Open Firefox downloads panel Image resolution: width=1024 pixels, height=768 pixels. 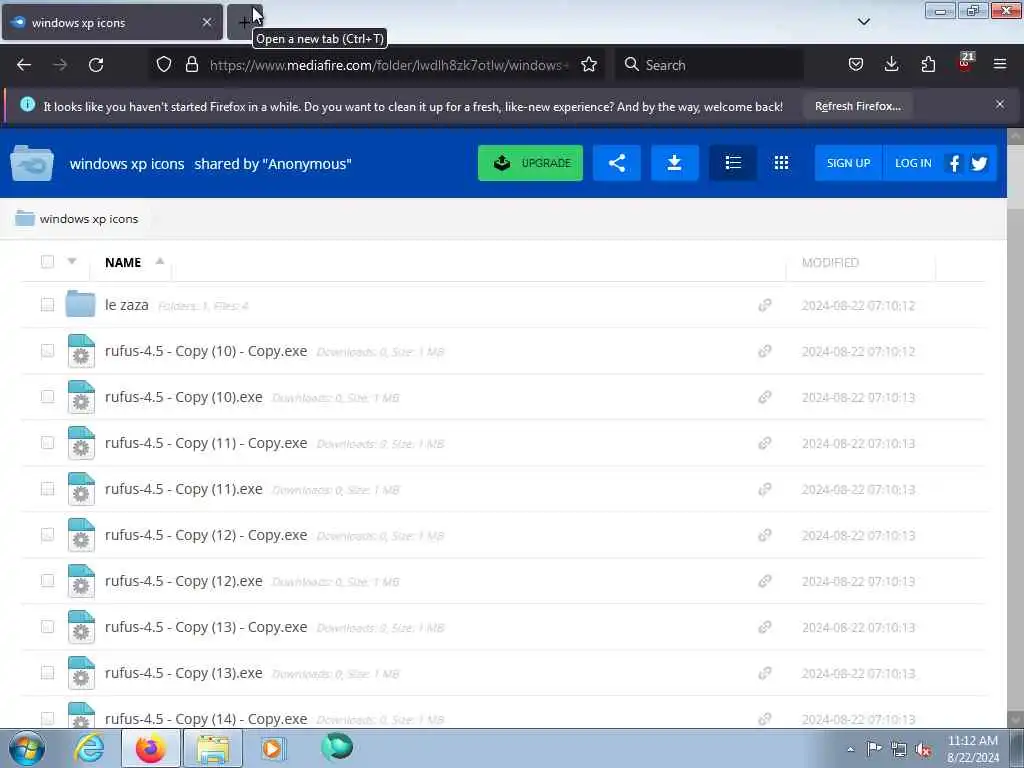(891, 64)
